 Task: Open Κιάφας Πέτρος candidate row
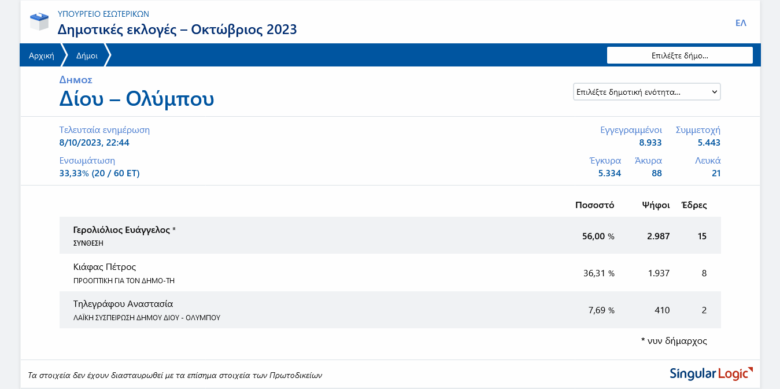tap(390, 273)
